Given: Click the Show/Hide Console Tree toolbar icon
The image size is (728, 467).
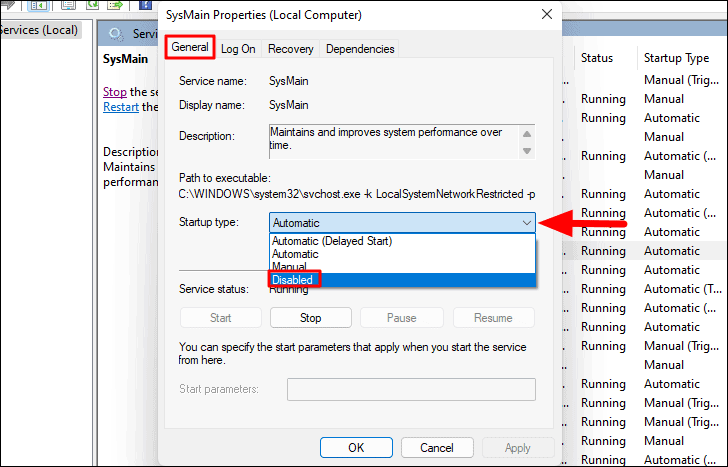Looking at the screenshot, I should [x=39, y=5].
